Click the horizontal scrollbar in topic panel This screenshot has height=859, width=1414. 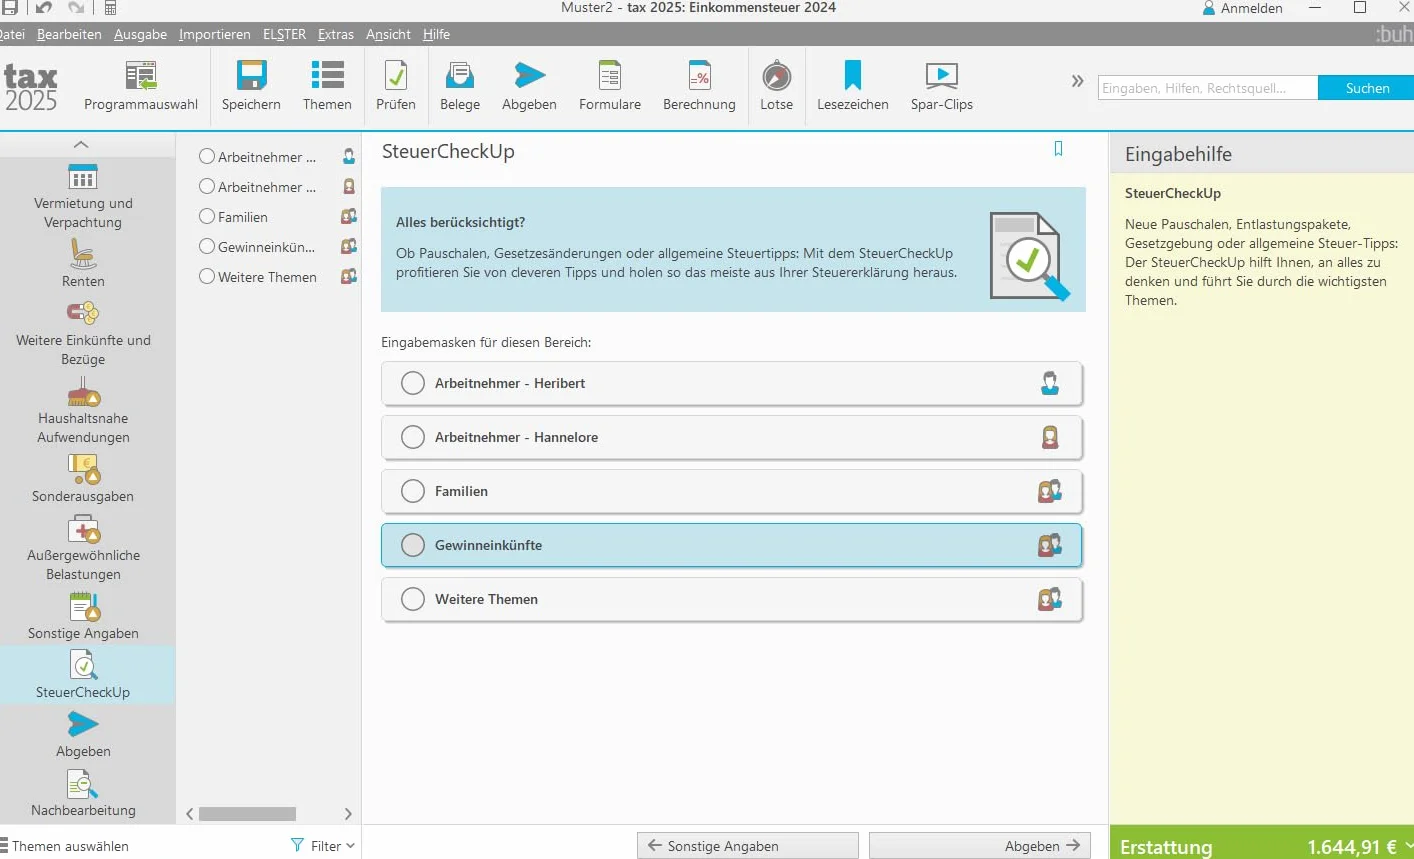click(x=247, y=814)
